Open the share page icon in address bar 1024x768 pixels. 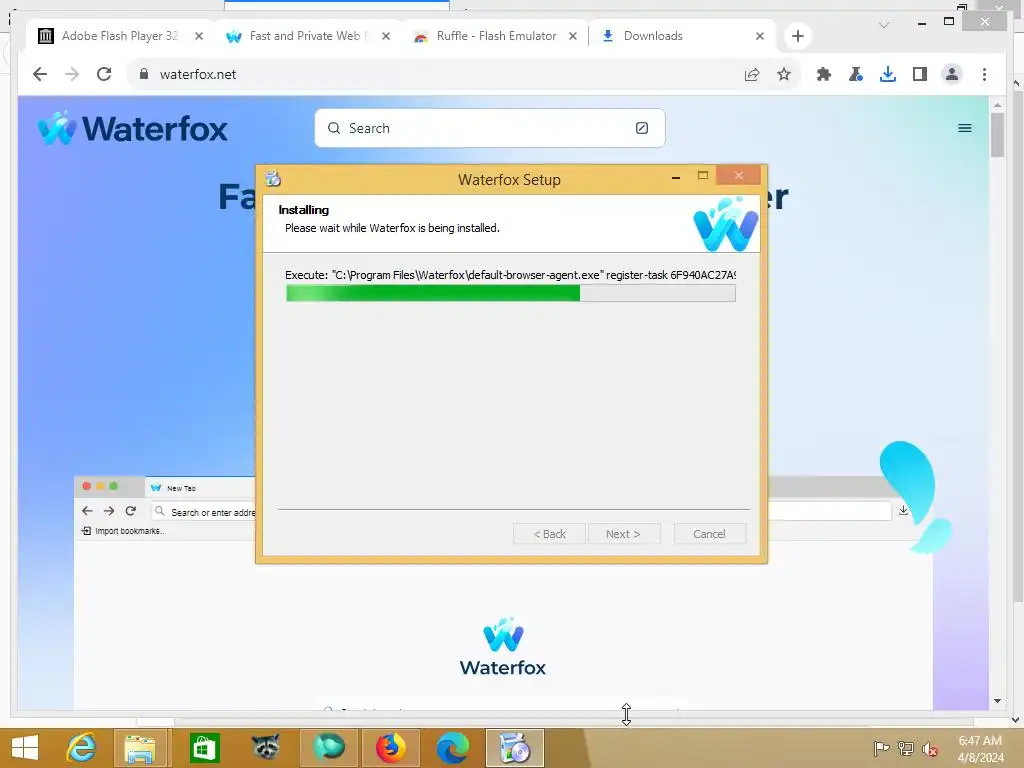752,74
